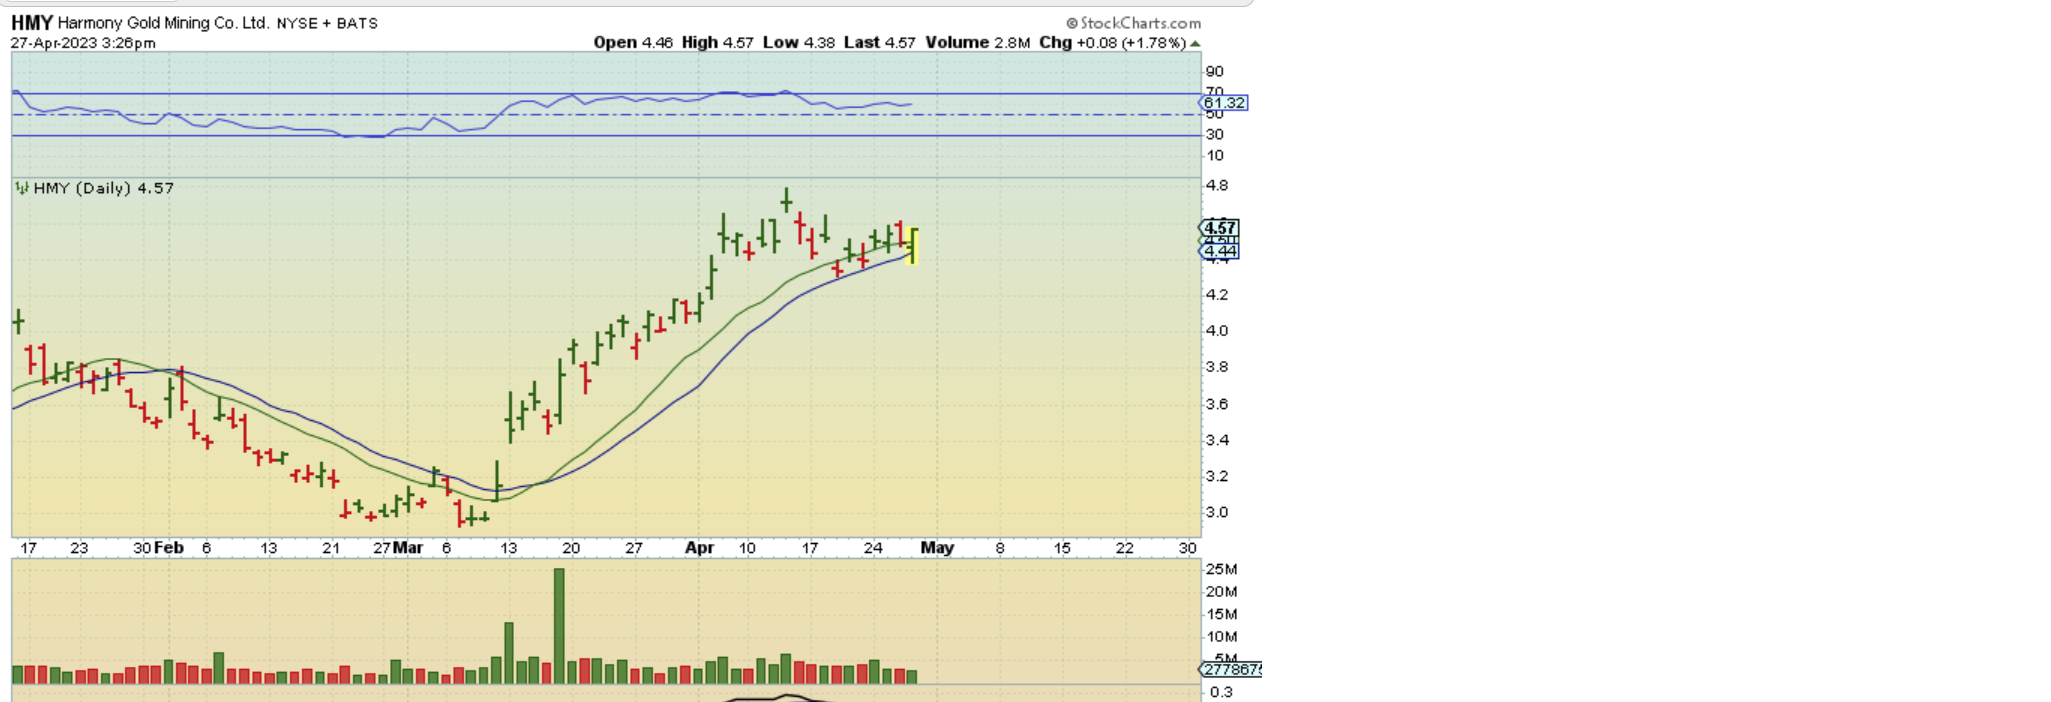Click the 21 date label on axis

331,548
